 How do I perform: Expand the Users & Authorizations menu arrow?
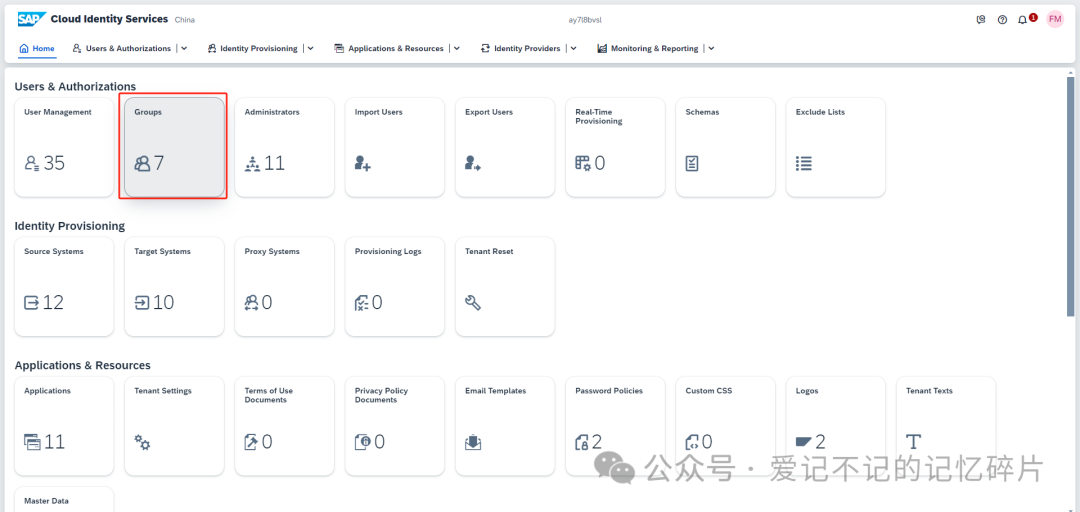(x=184, y=48)
